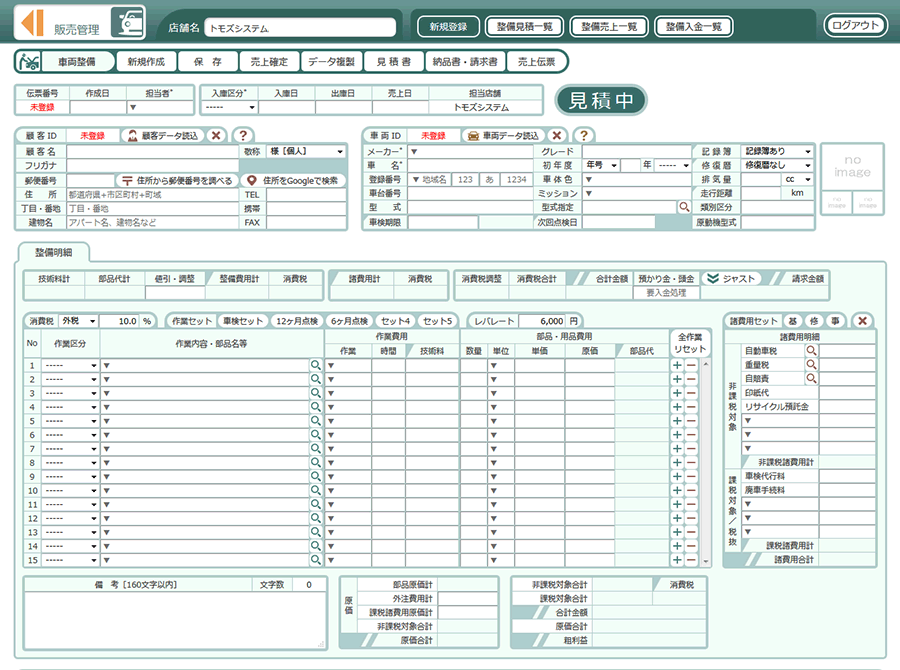Click the 修 expense set button
The width and height of the screenshot is (900, 670).
(x=814, y=321)
